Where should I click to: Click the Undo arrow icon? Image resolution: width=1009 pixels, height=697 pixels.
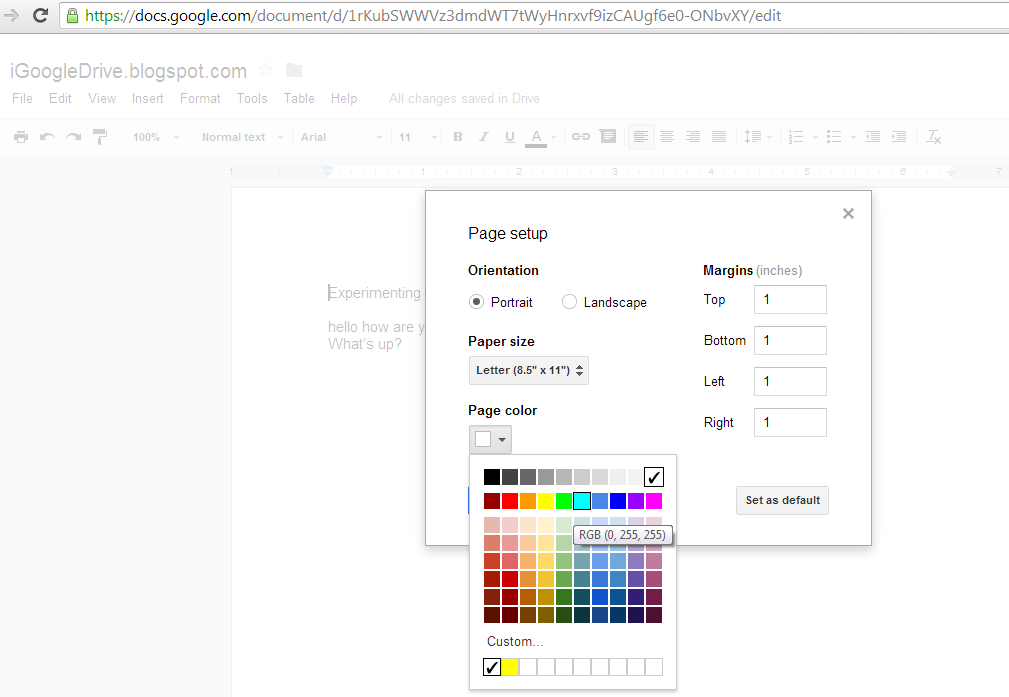[47, 136]
